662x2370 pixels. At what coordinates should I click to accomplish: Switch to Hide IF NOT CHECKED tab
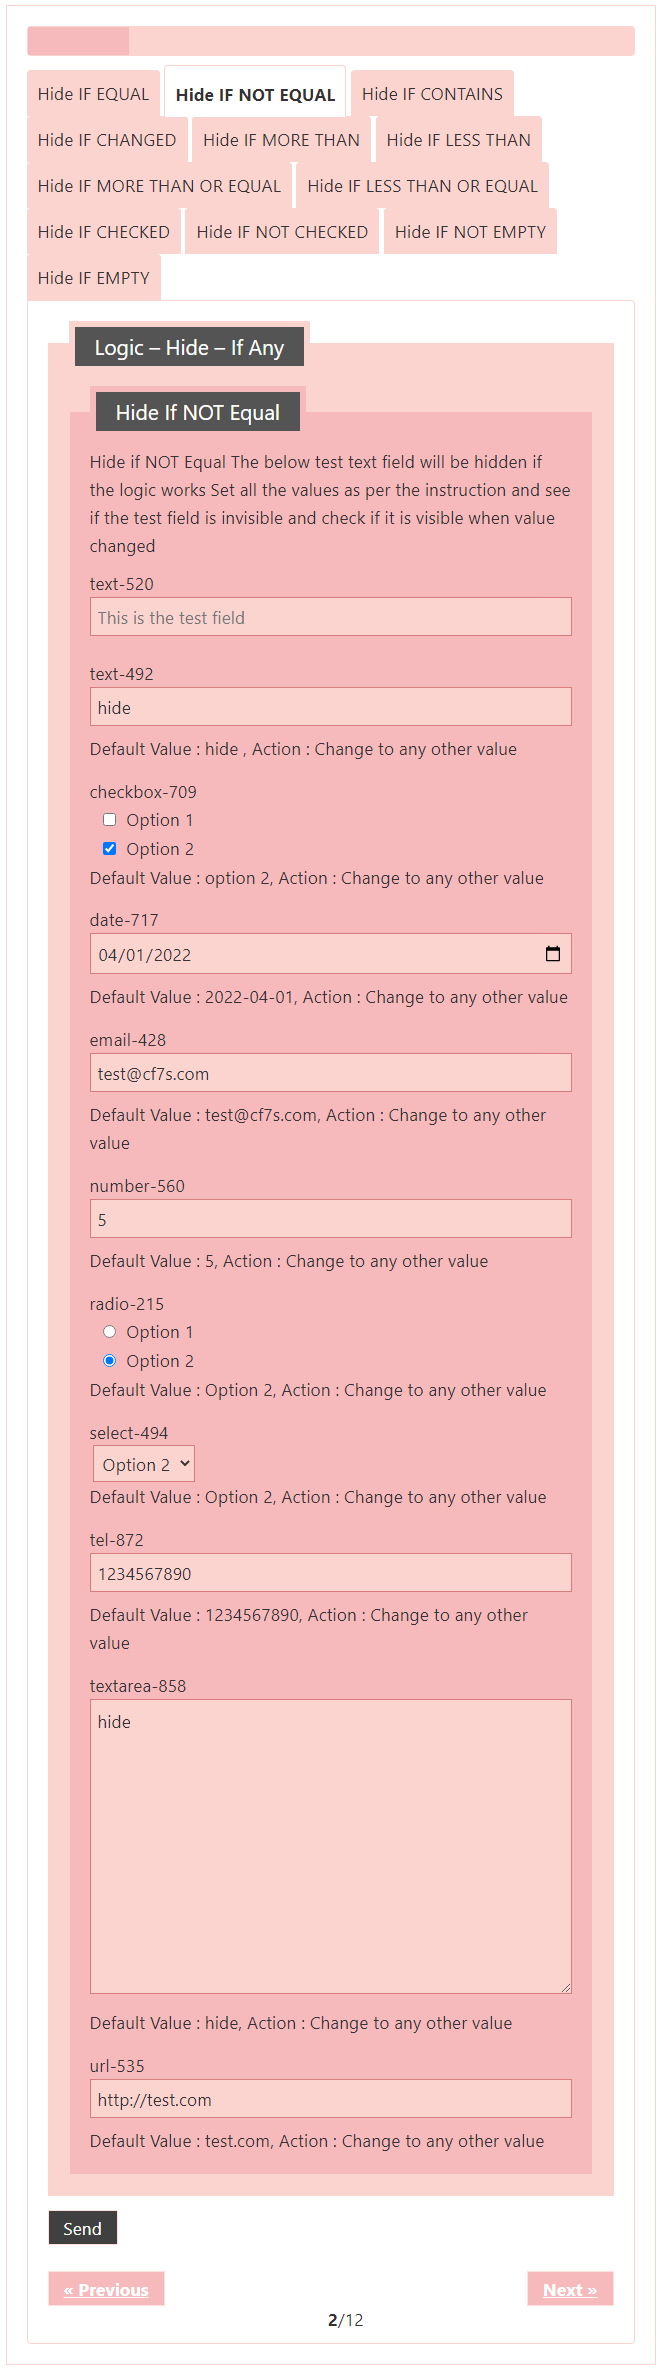tap(282, 232)
